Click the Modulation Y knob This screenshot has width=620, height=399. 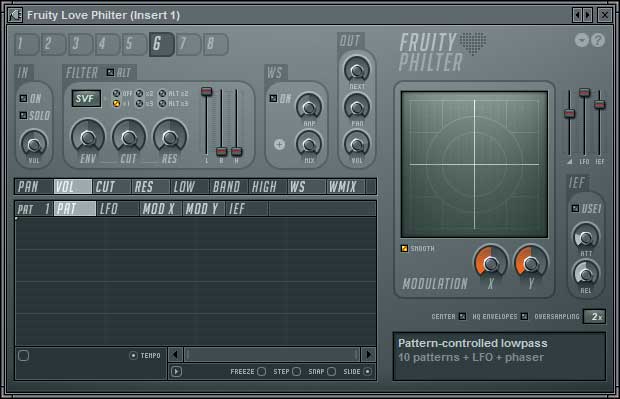tap(531, 262)
